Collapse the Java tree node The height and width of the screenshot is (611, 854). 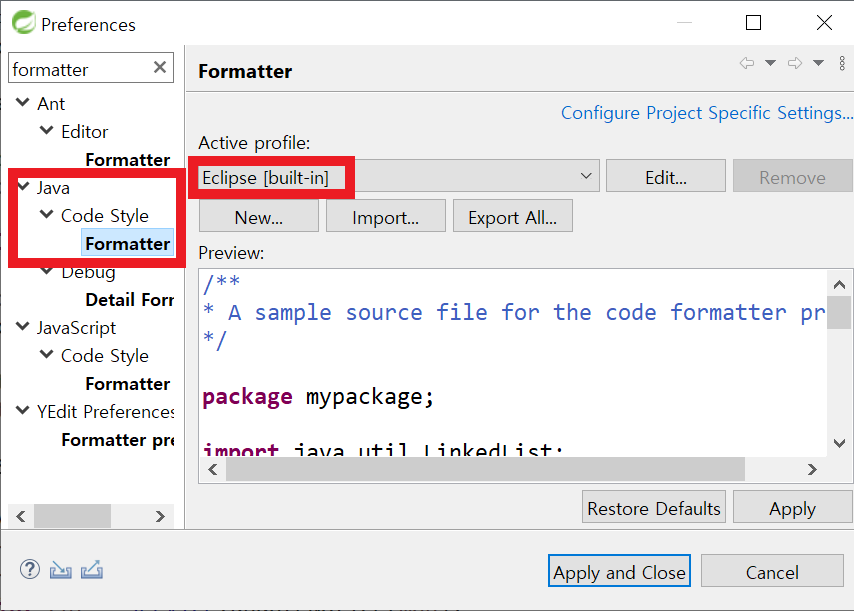point(23,186)
